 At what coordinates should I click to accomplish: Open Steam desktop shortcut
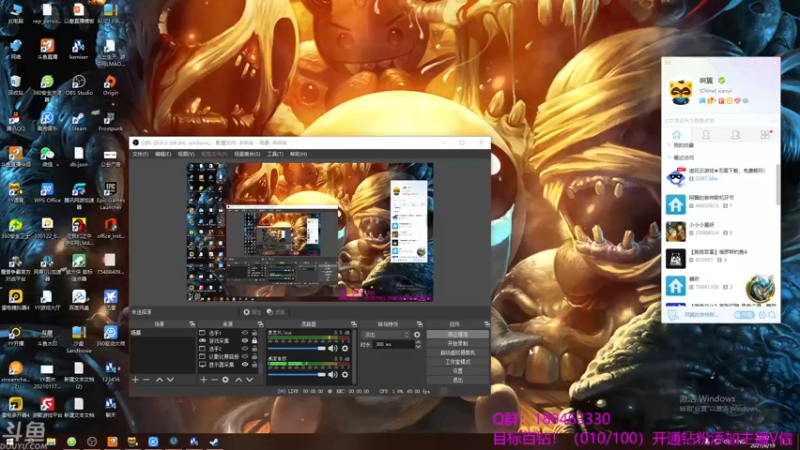[79, 122]
